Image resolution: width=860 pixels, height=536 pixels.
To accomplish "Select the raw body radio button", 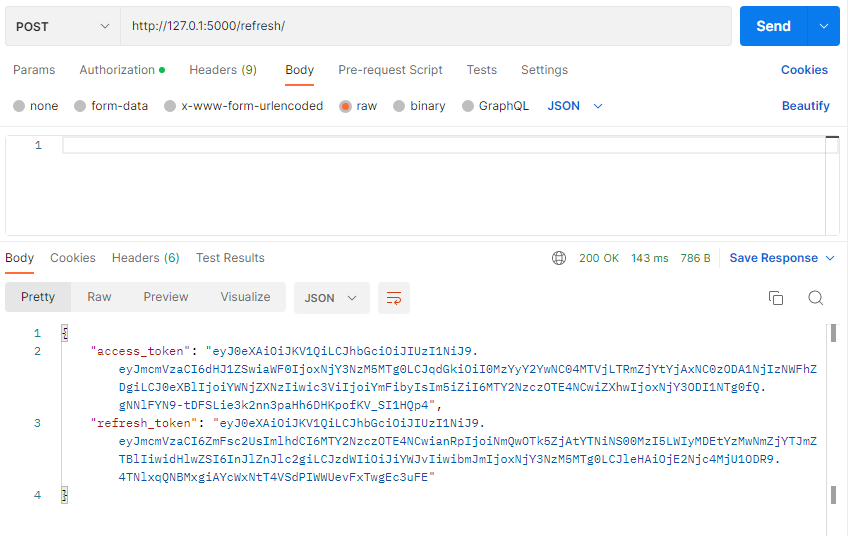I will (x=345, y=106).
